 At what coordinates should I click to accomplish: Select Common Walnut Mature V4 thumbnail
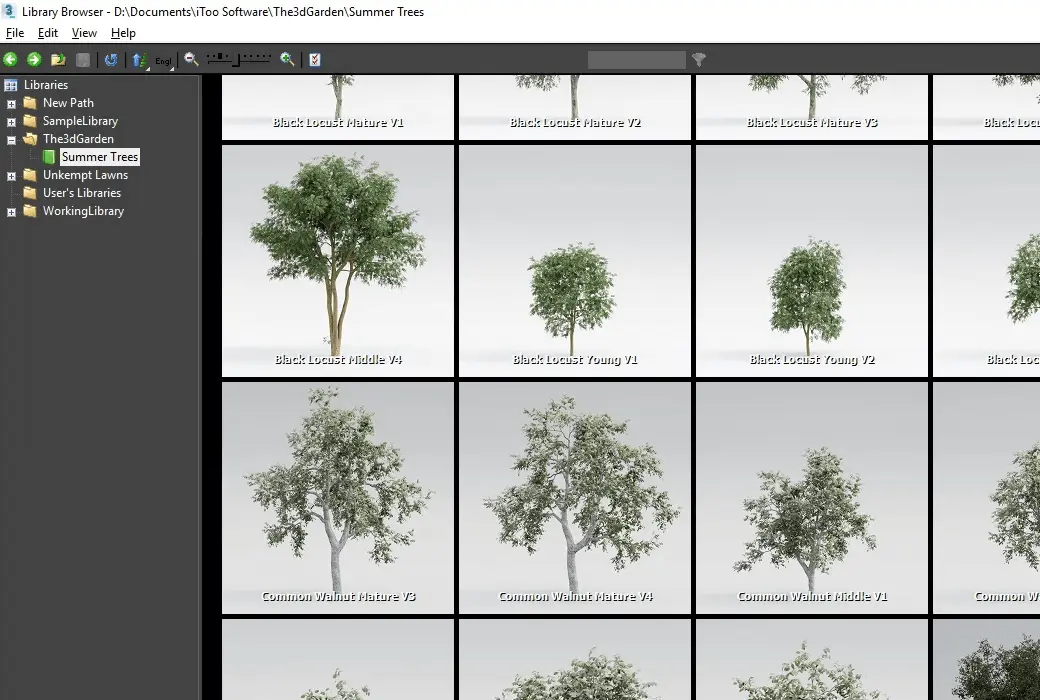(575, 498)
